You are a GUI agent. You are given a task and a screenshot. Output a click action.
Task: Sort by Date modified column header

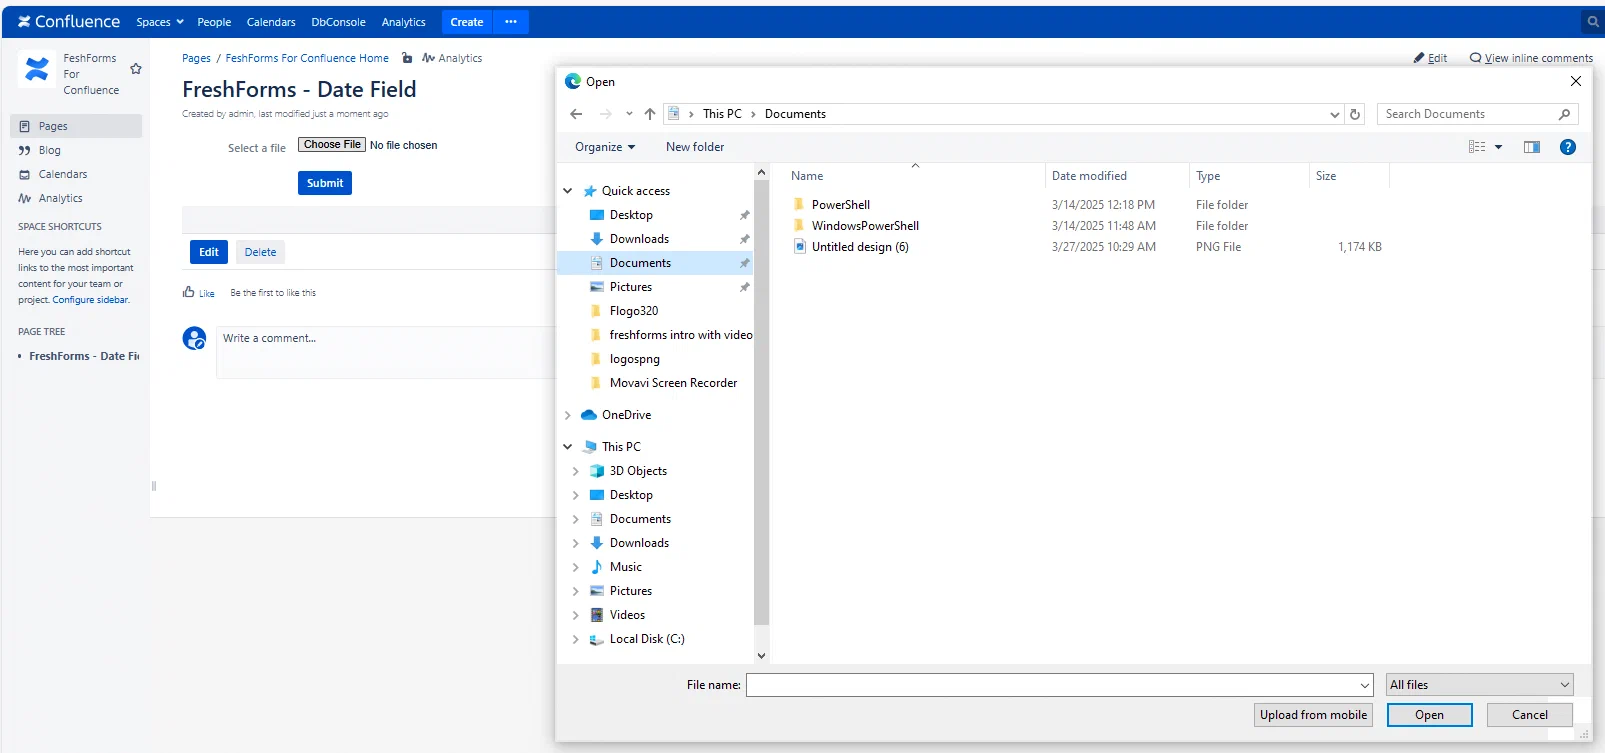[1089, 176]
